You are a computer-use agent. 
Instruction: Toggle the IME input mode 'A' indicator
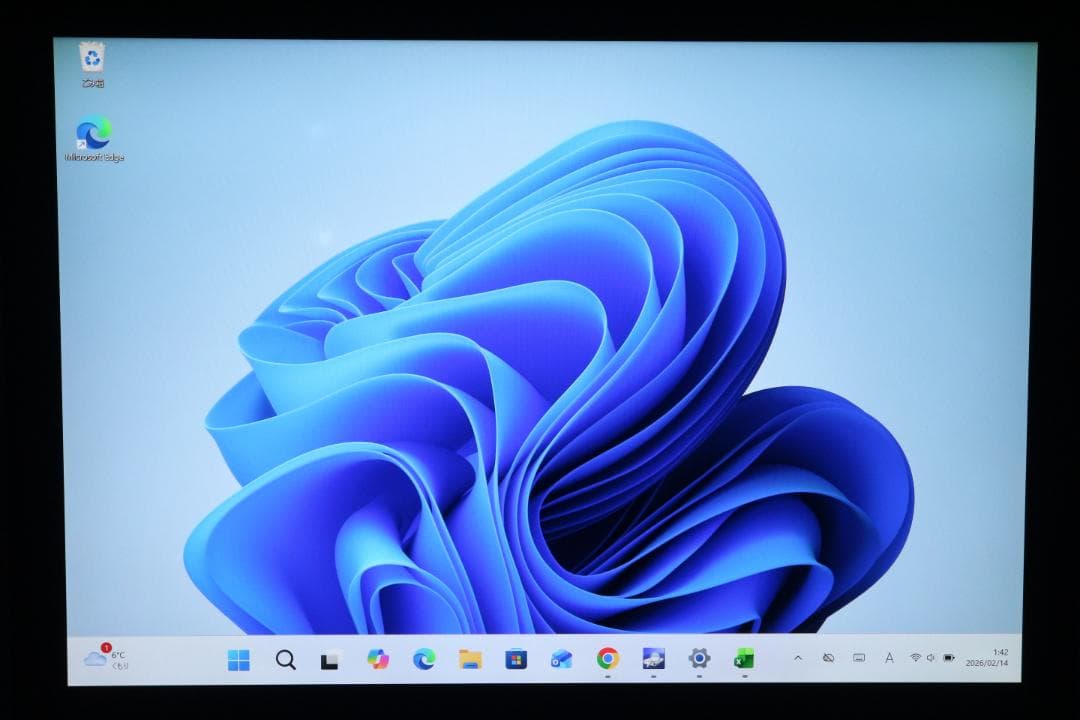889,658
